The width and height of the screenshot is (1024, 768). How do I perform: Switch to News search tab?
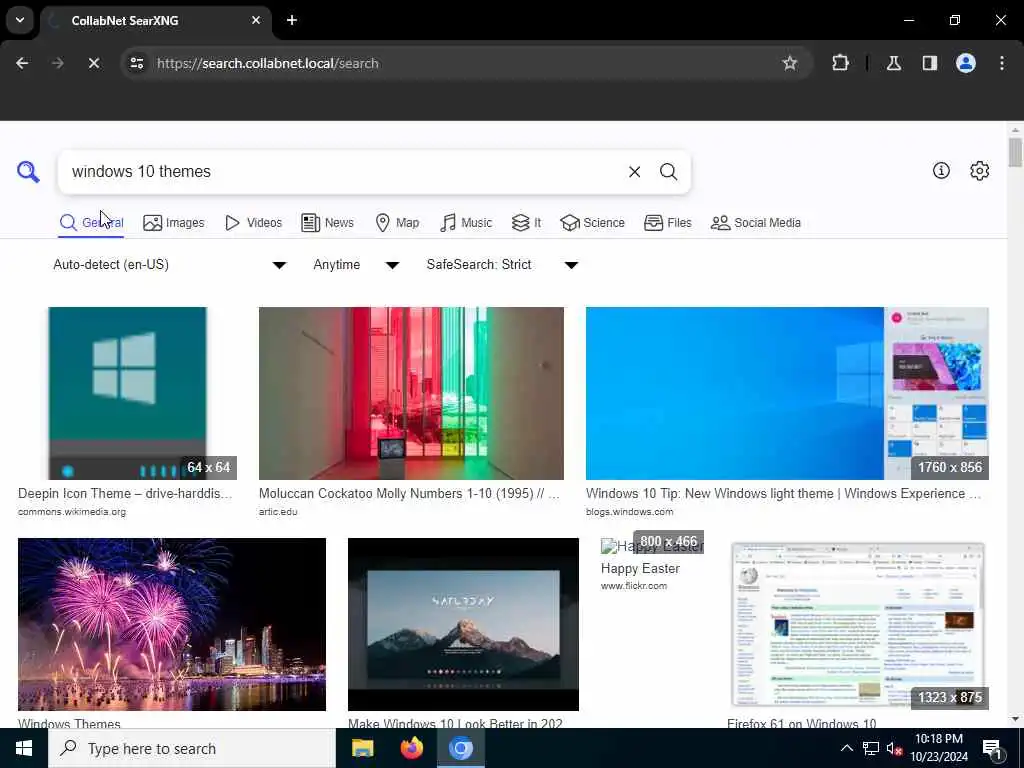(328, 223)
